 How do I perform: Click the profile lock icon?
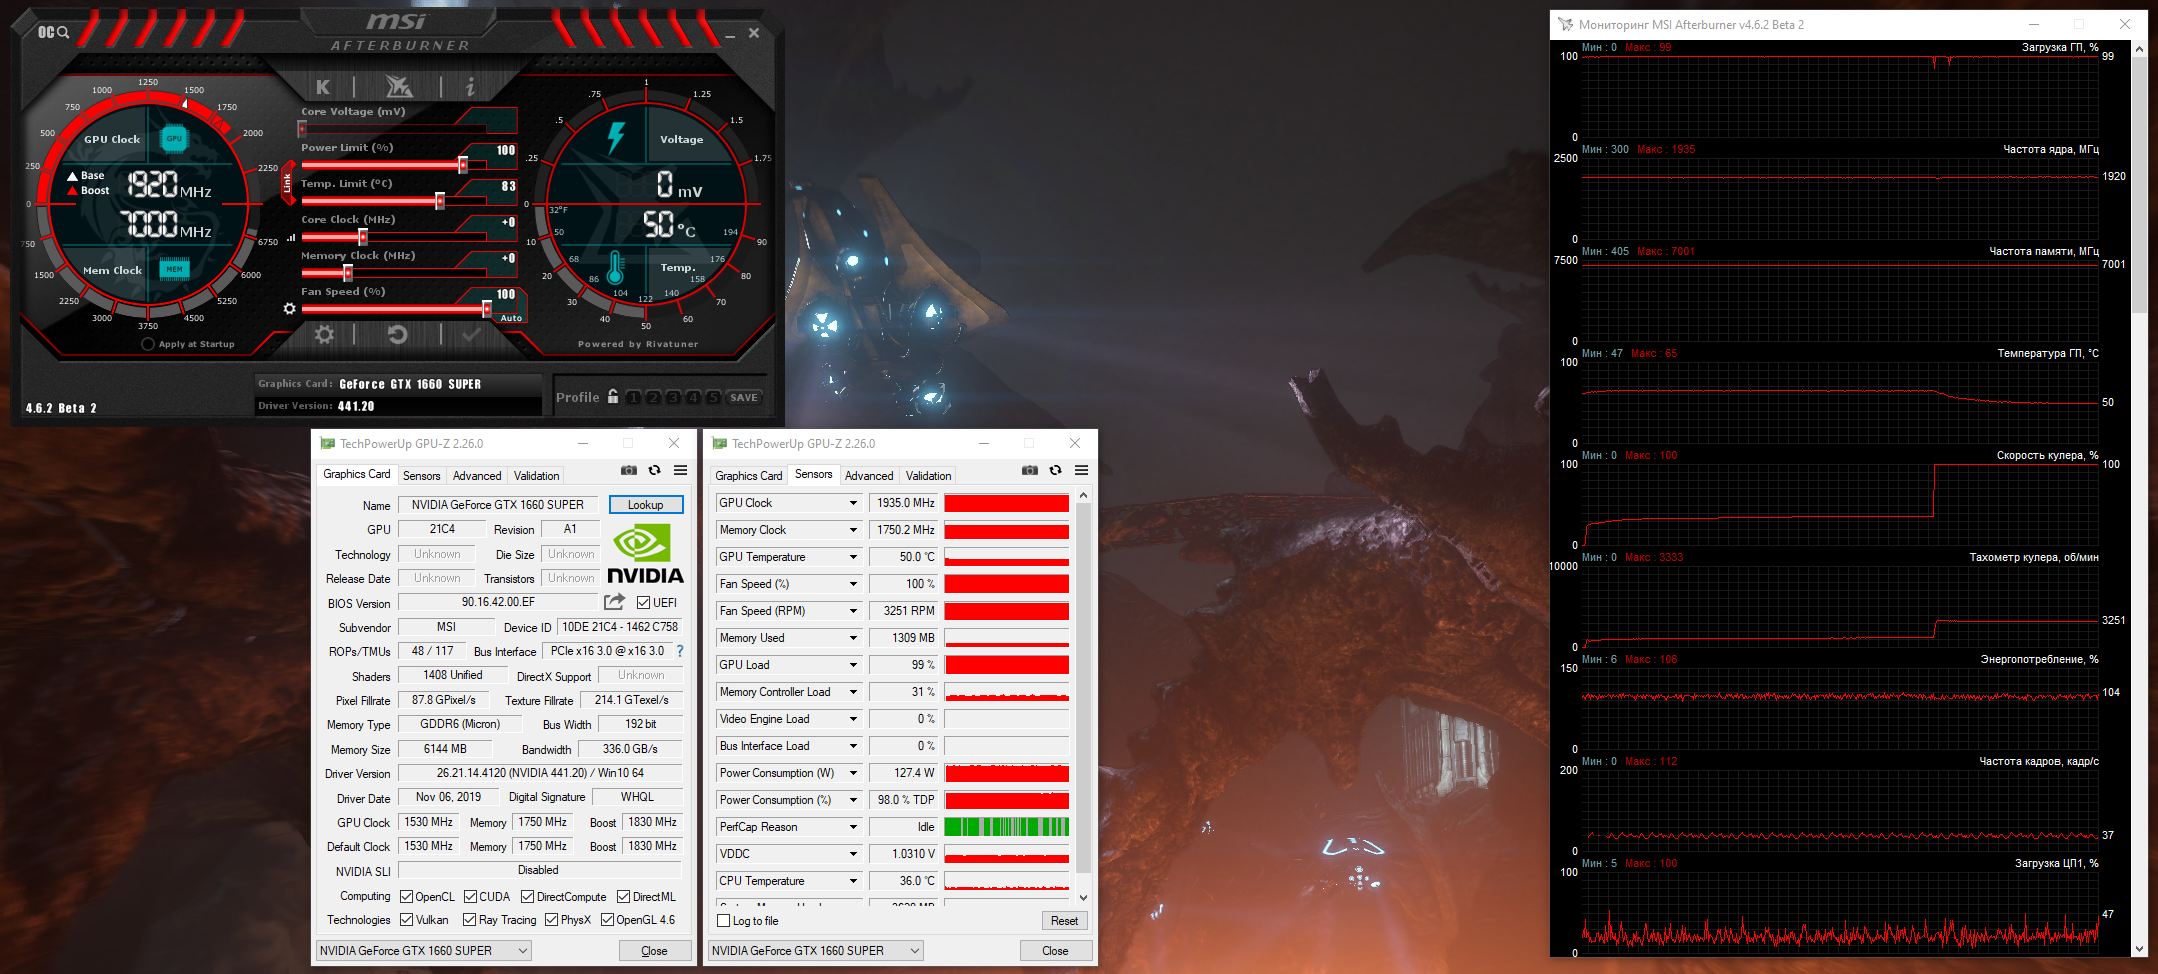[x=613, y=396]
